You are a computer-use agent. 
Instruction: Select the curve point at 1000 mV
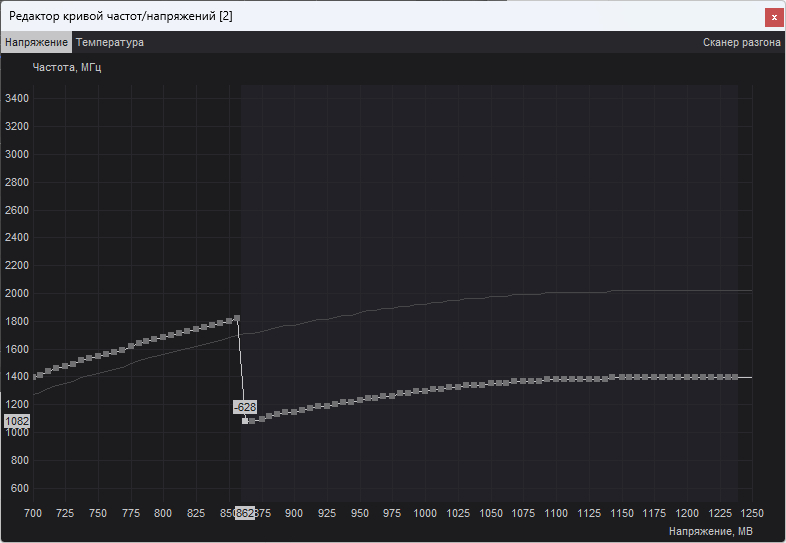[425, 389]
